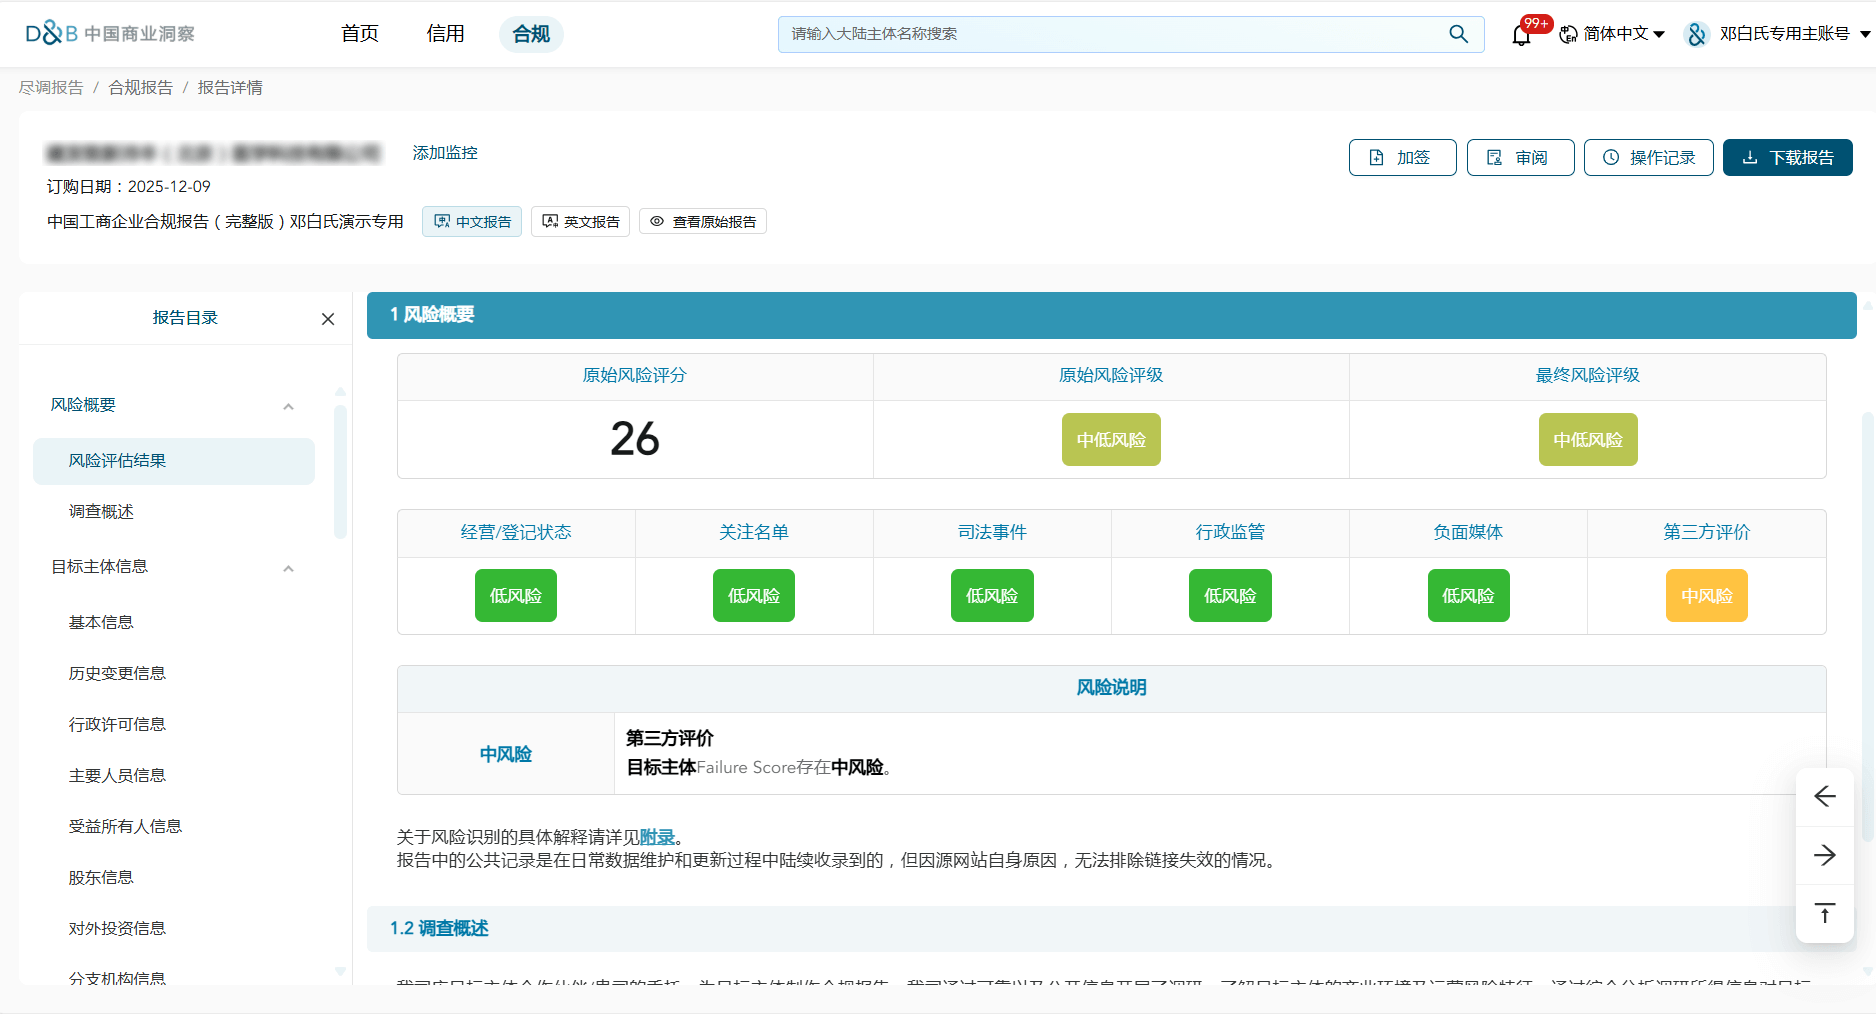
Task: Follow the 附录 appendix link
Action: (657, 837)
